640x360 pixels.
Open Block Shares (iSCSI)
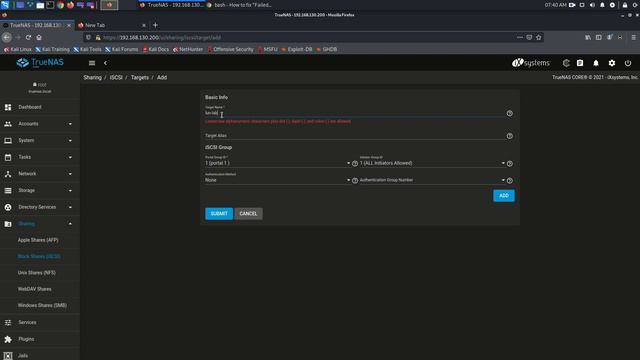40,256
